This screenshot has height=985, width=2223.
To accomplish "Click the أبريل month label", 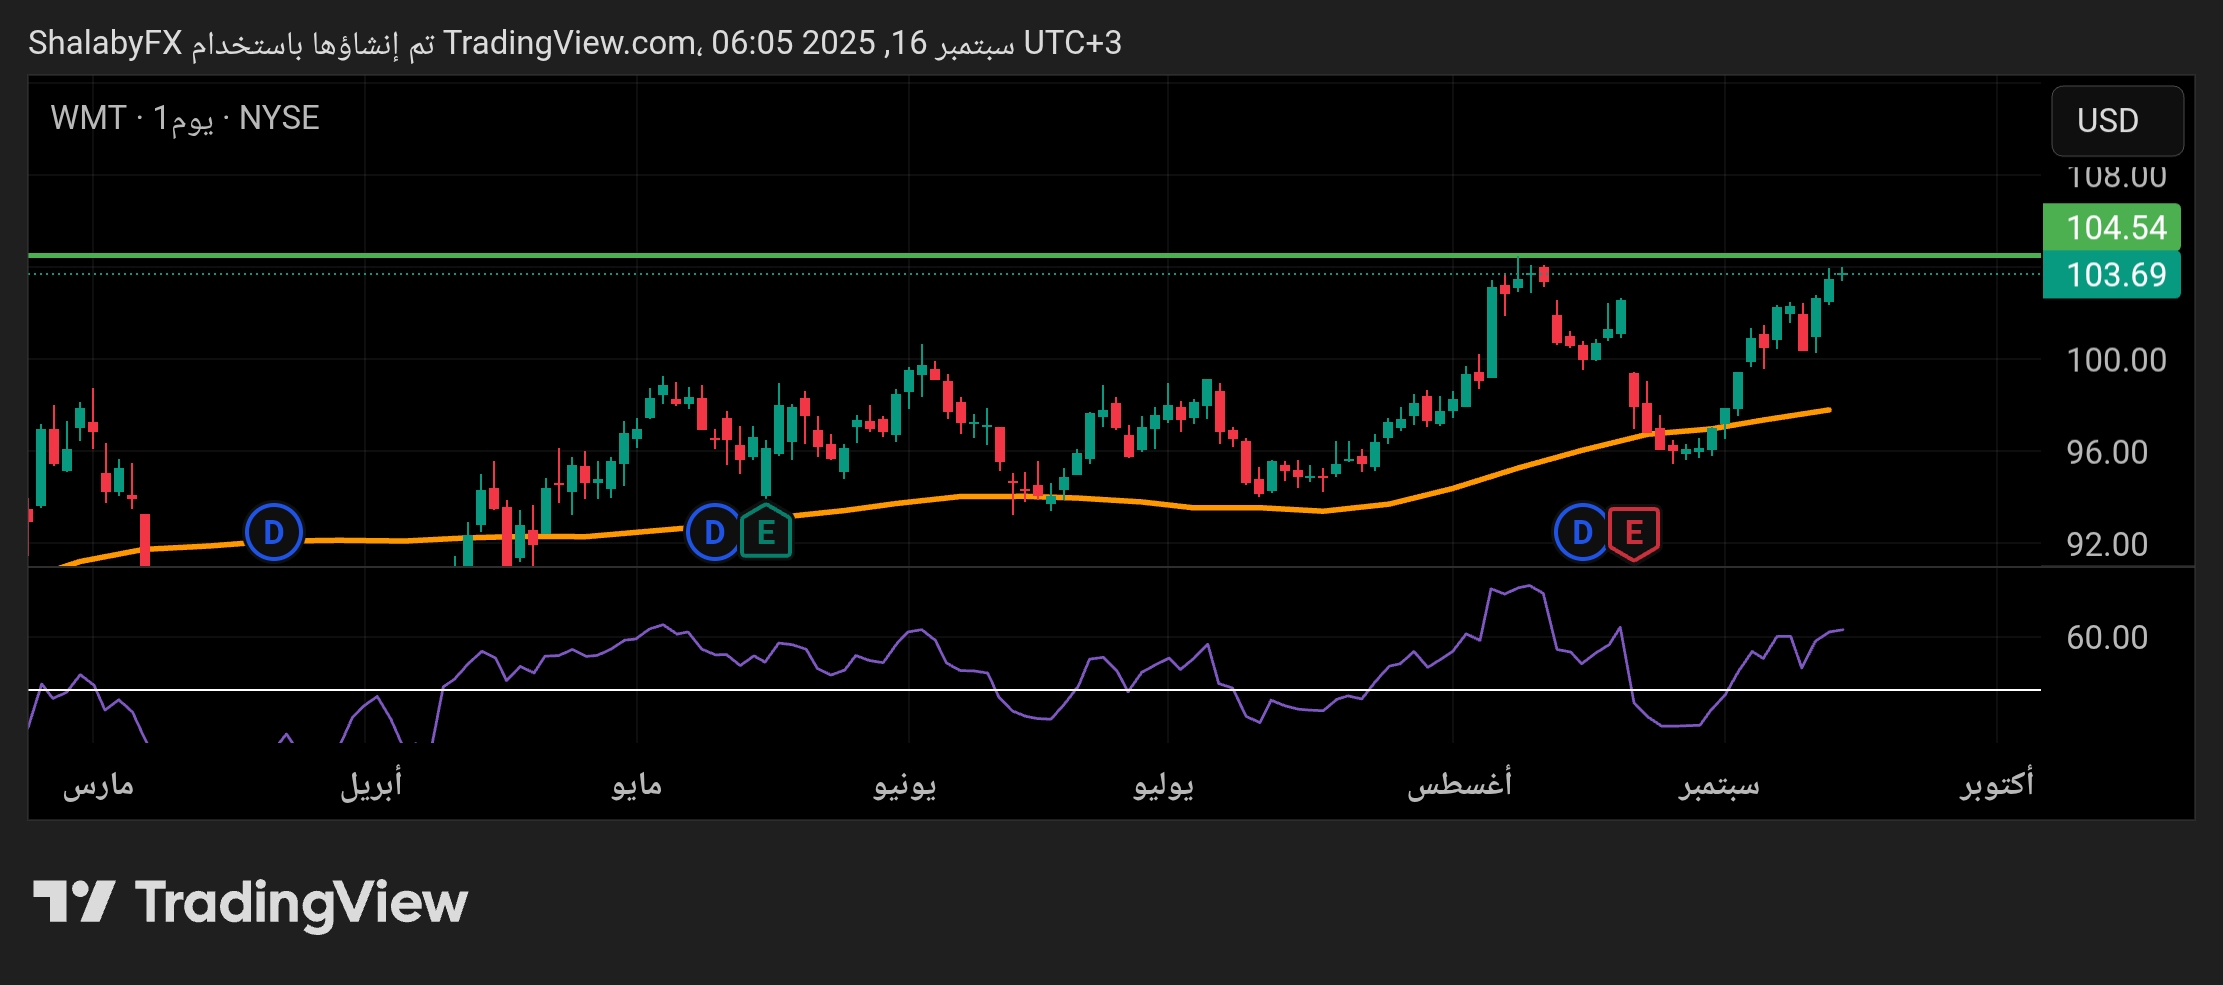I will coord(371,785).
